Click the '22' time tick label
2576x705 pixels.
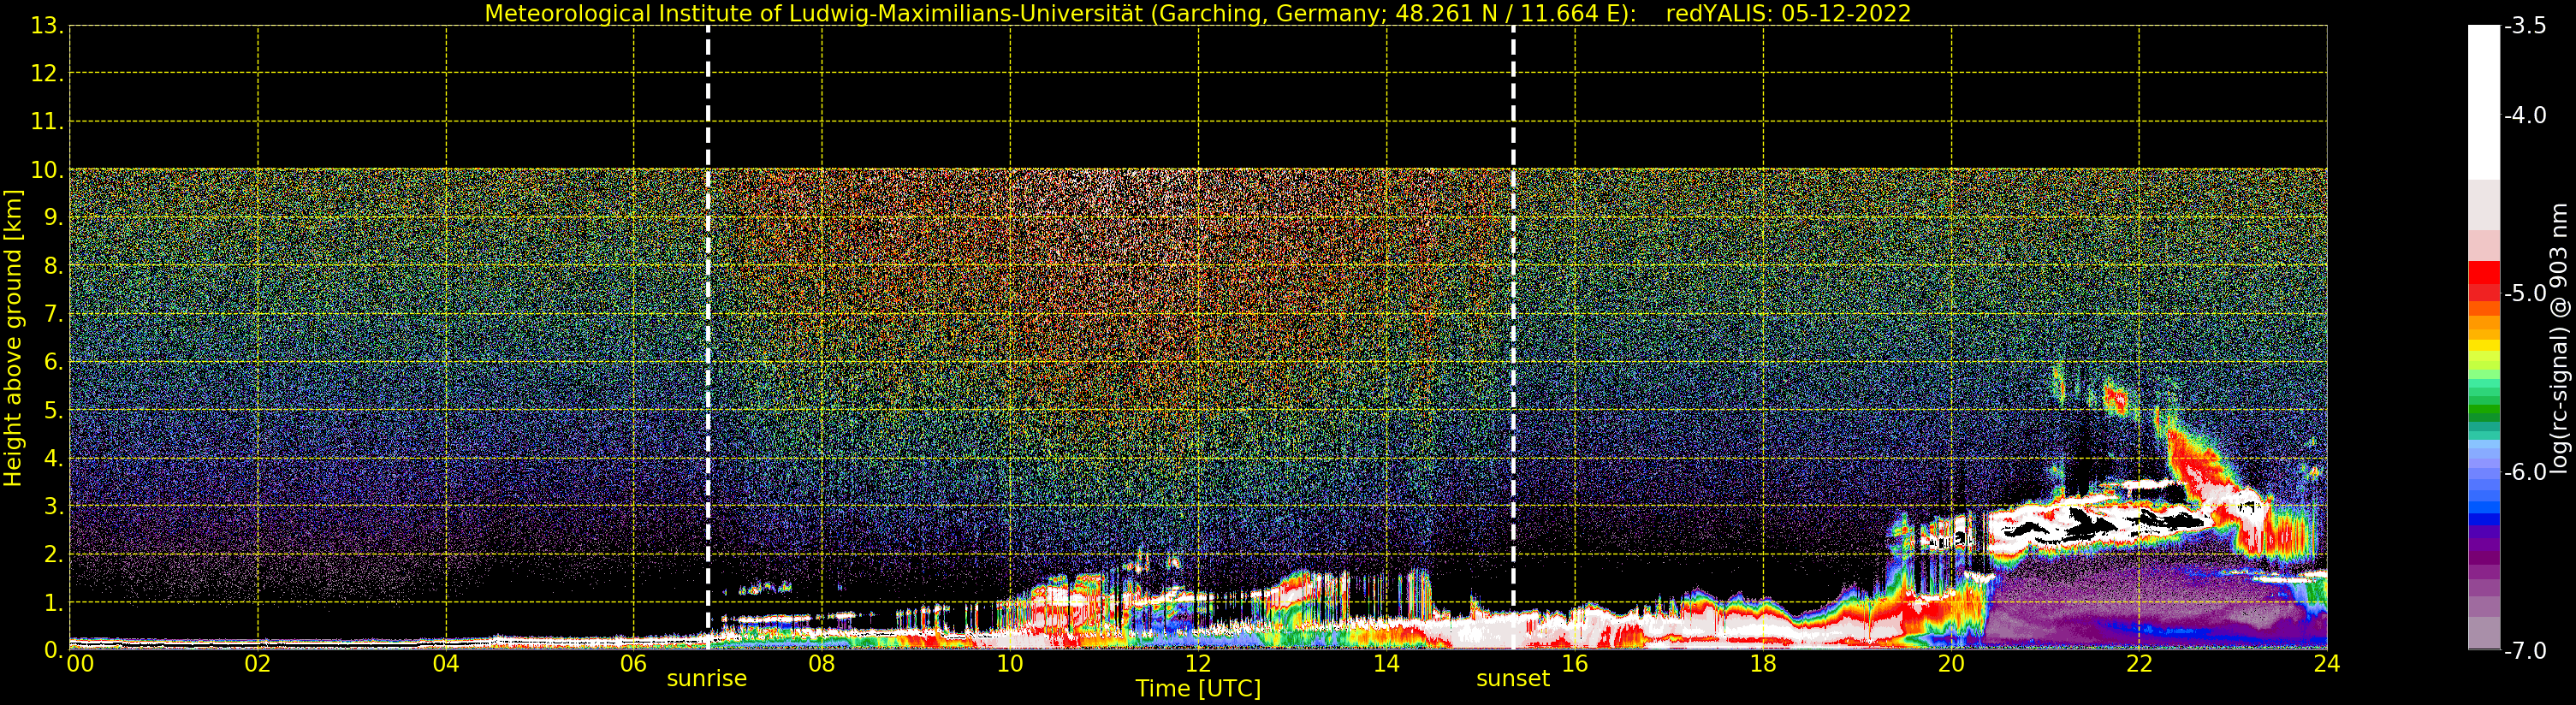point(2139,664)
